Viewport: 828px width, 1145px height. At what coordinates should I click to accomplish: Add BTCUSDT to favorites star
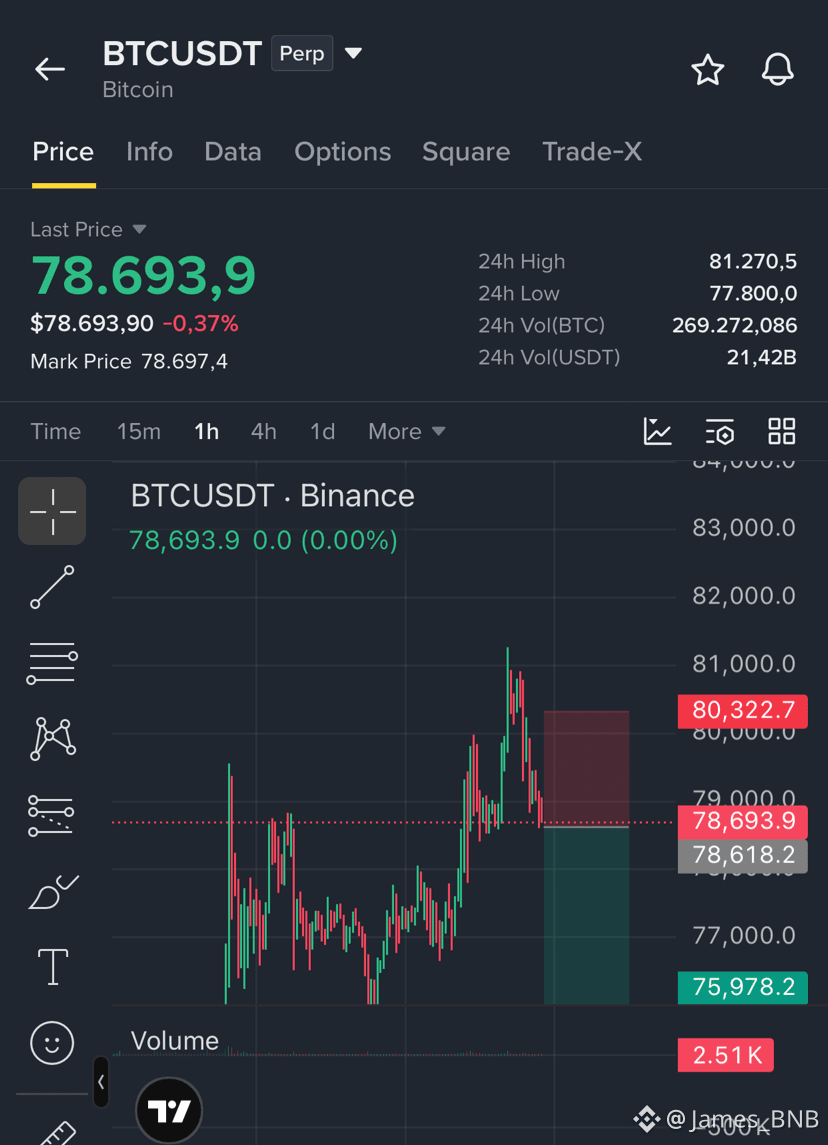click(708, 69)
